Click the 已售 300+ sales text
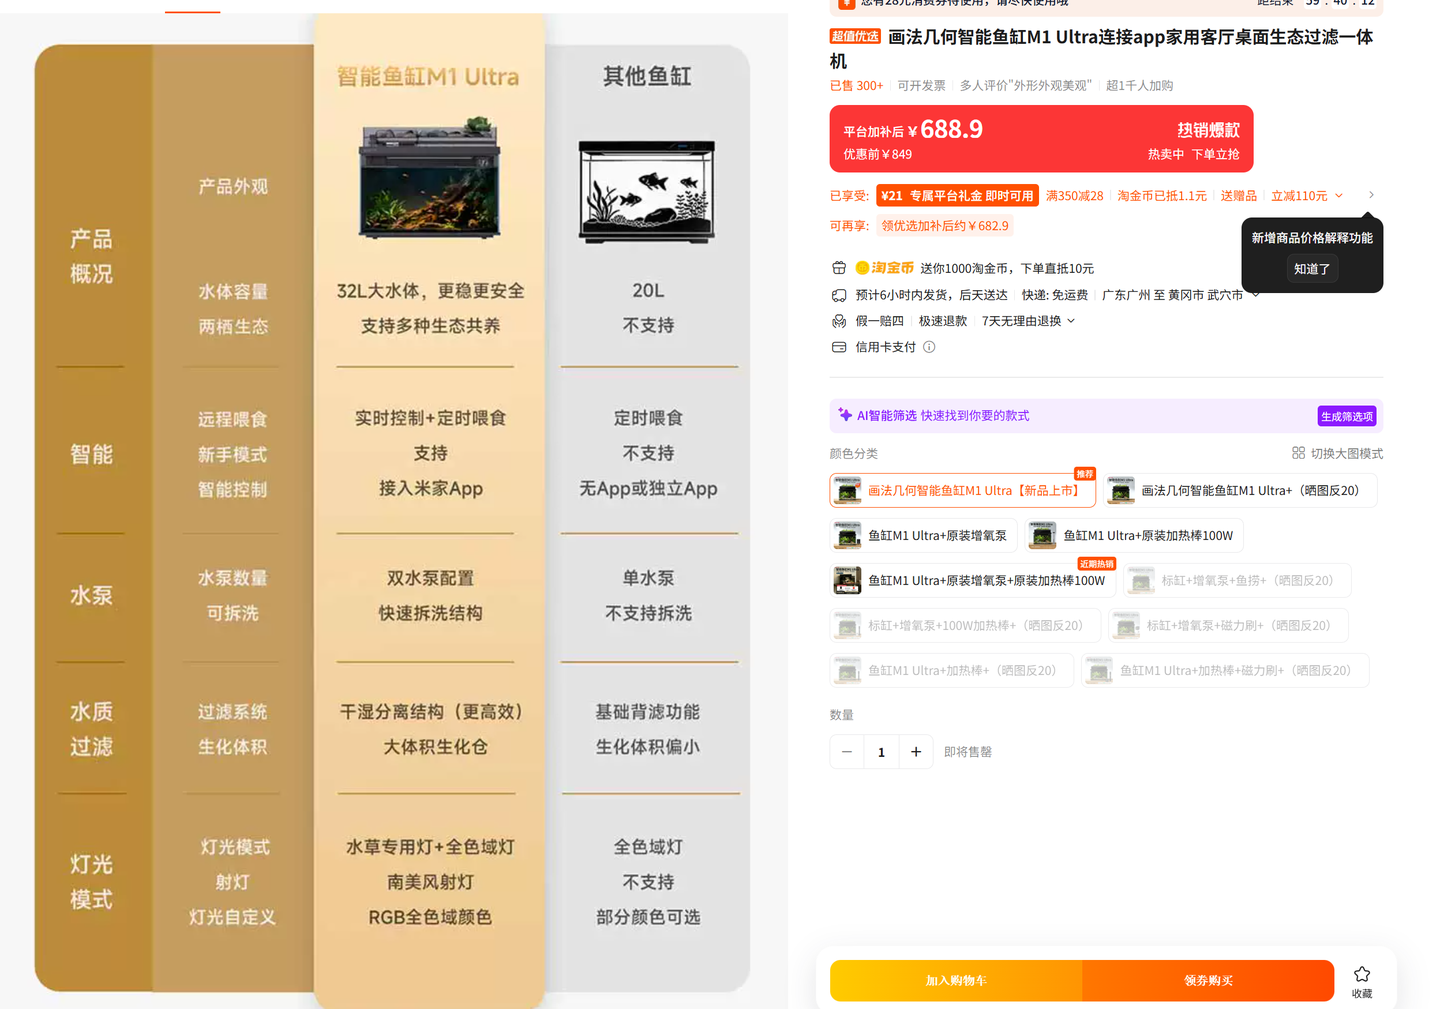This screenshot has width=1440, height=1009. [x=857, y=86]
